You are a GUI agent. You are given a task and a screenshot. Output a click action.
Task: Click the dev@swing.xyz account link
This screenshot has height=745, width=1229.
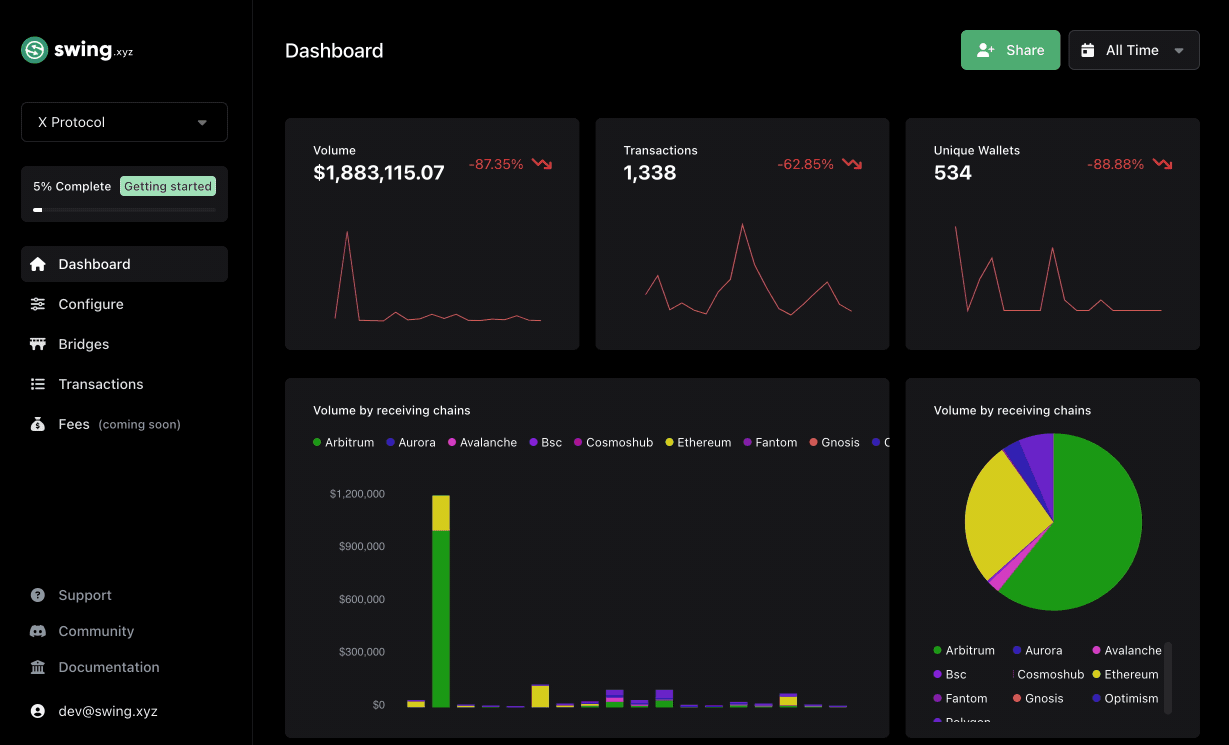coord(107,711)
